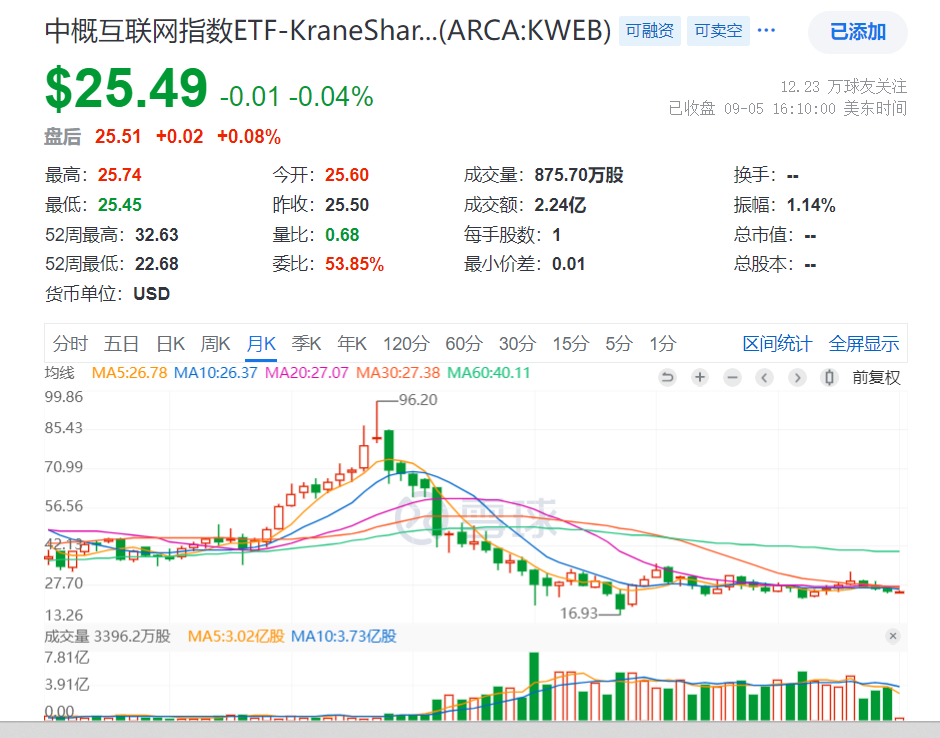
Task: Click the tallest green volume bar
Action: tap(534, 686)
